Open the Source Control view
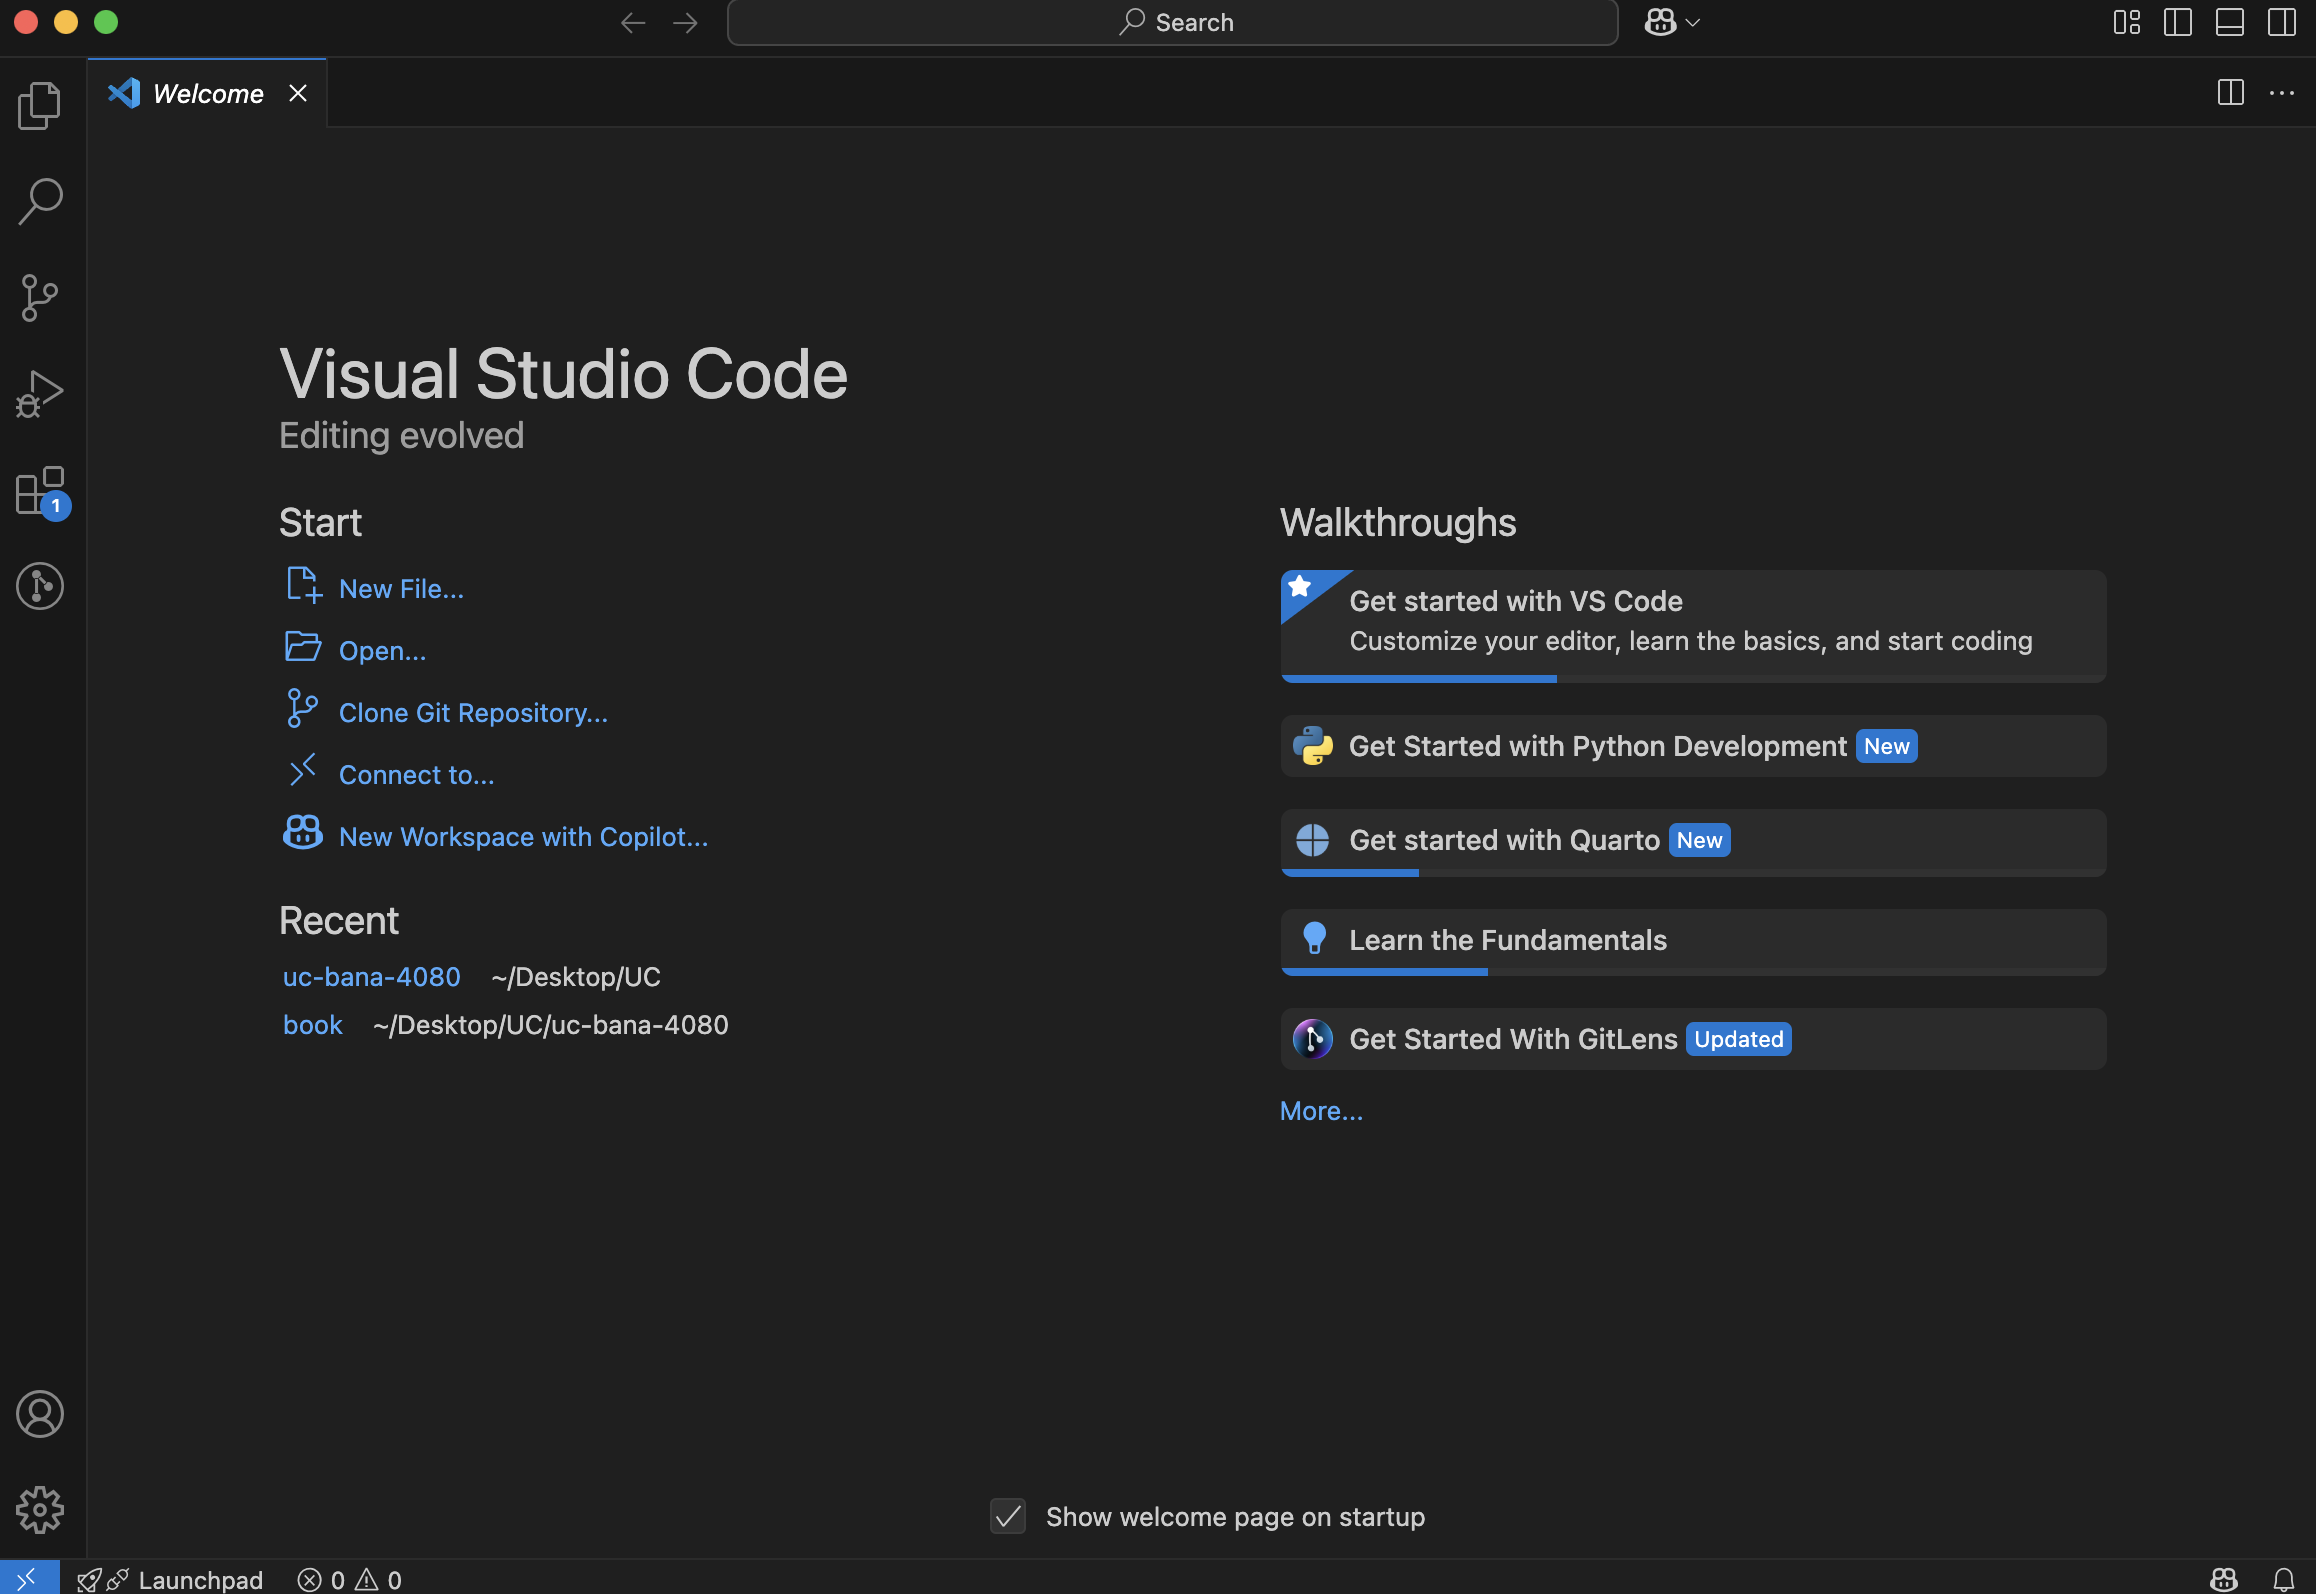 click(x=40, y=297)
